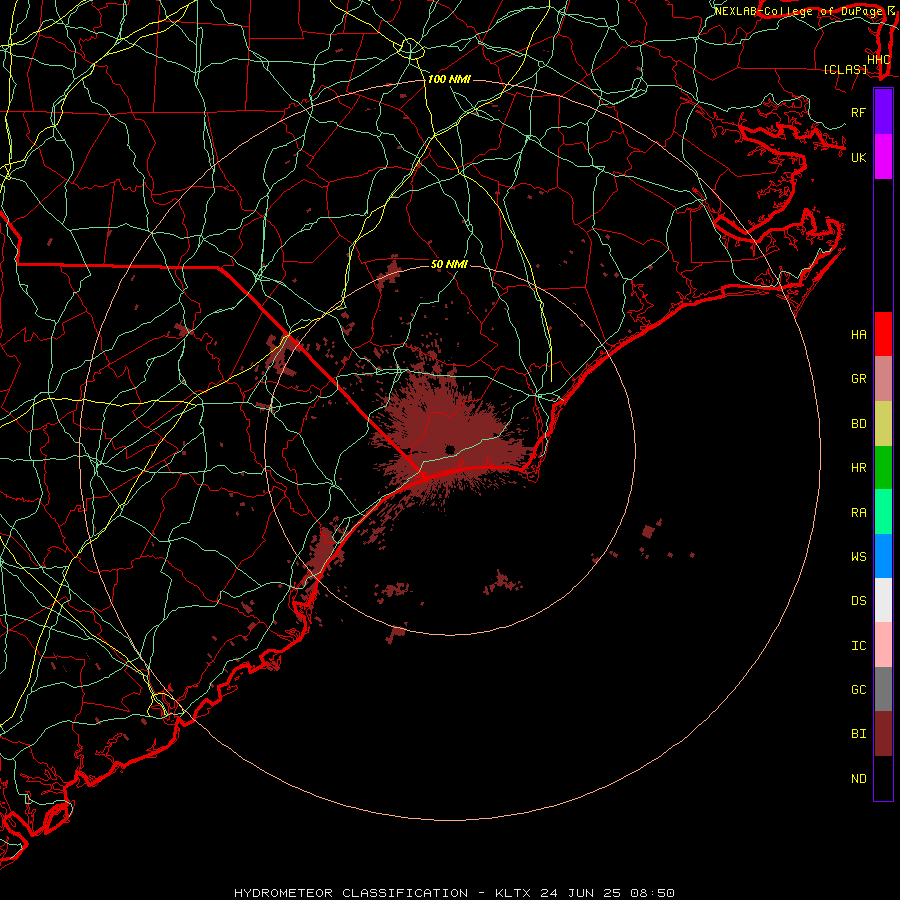Screen dimensions: 900x900
Task: Click the [CLAS] units label
Action: [845, 69]
